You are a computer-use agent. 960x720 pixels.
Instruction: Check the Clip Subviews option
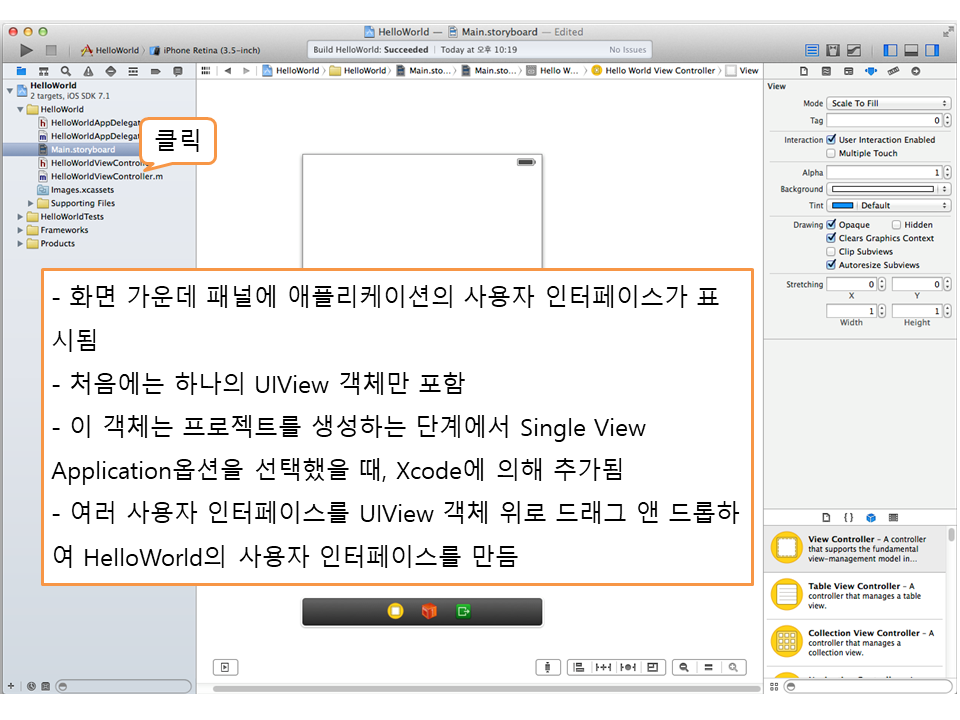click(831, 252)
